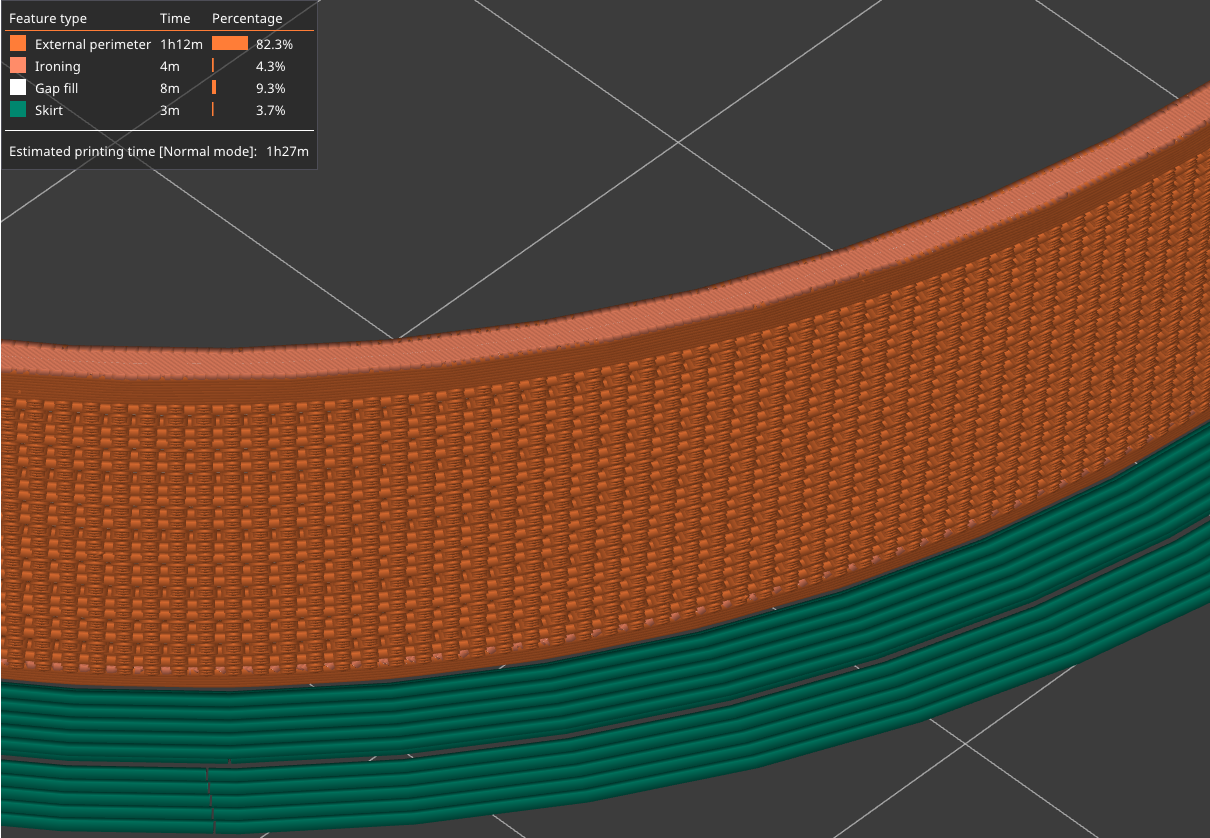This screenshot has height=838, width=1210.
Task: Toggle Ironing feature label in legend
Action: (57, 66)
